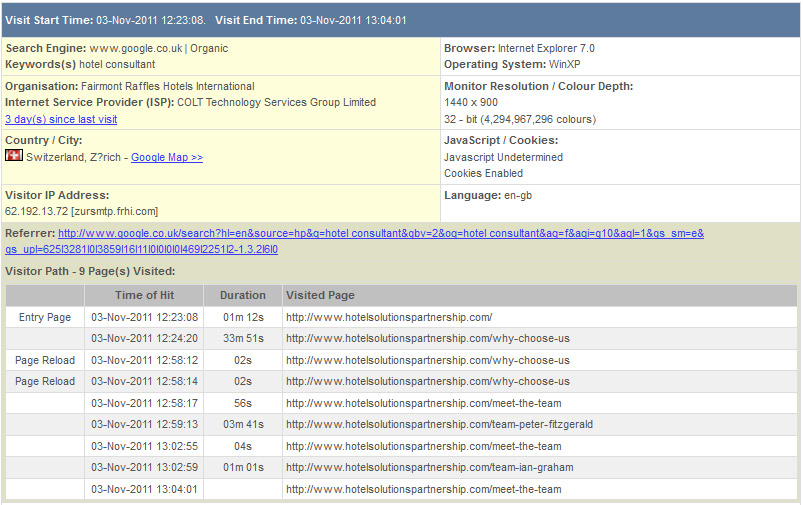Click the '56s' duration cell
The image size is (803, 505).
coord(243,404)
